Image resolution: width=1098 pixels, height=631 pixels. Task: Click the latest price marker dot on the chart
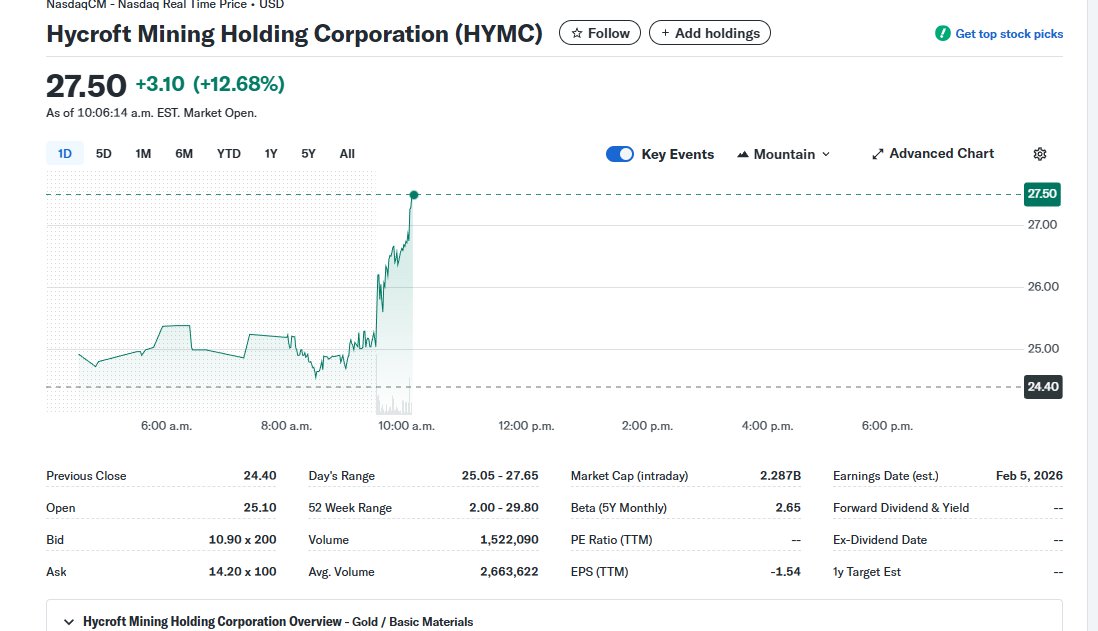[x=413, y=195]
